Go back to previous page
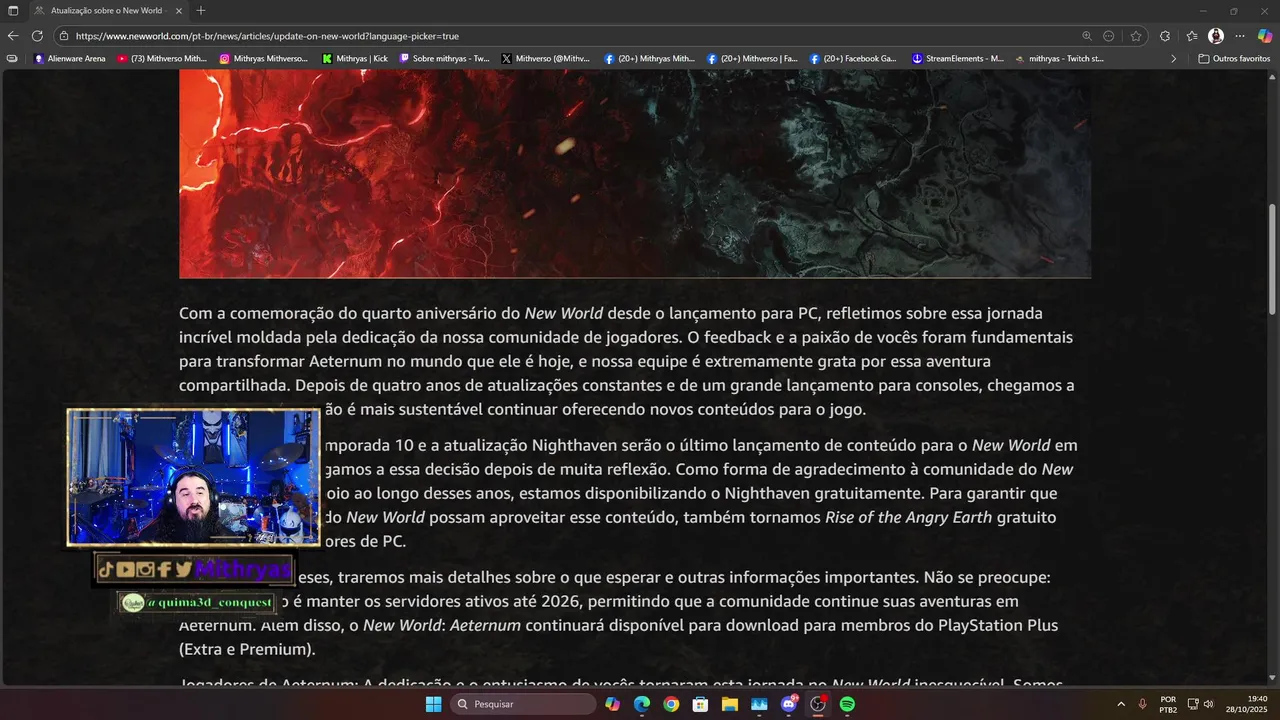Image resolution: width=1280 pixels, height=720 pixels. (13, 36)
